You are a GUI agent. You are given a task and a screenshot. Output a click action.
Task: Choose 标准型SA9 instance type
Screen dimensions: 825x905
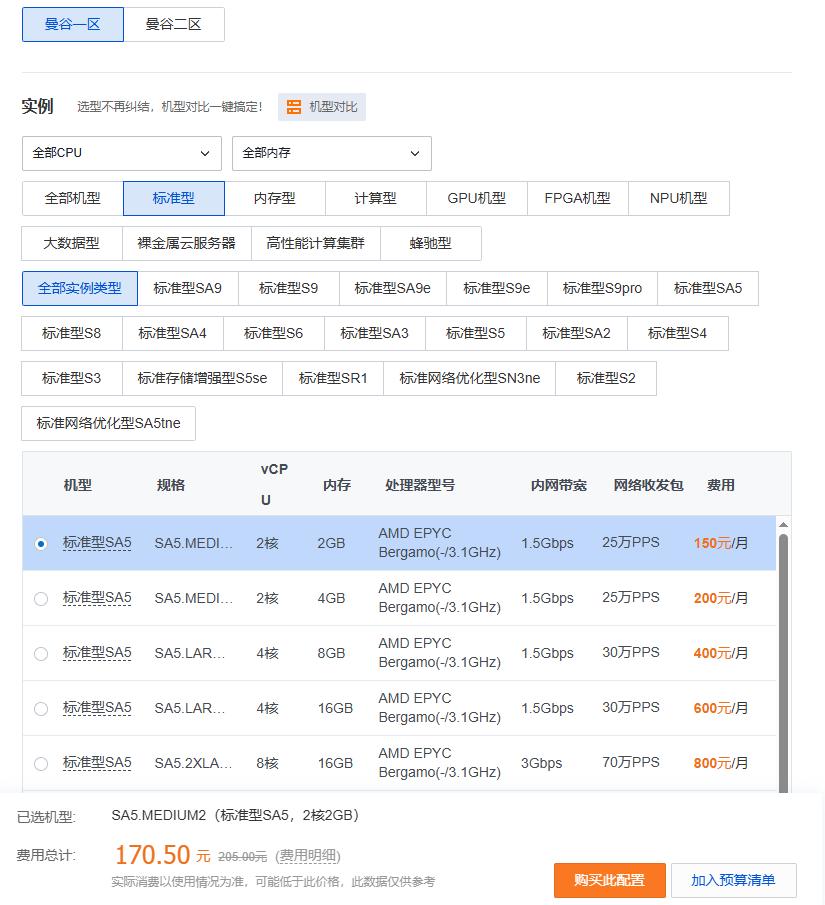188,288
